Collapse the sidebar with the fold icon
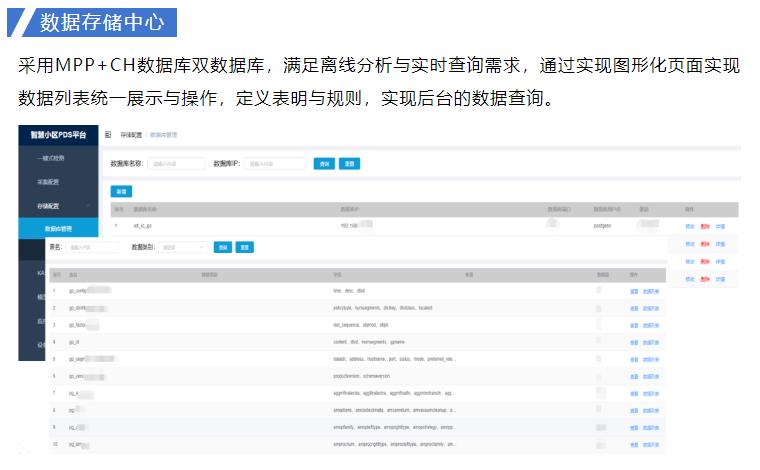Viewport: 760px width, 470px height. 108,133
